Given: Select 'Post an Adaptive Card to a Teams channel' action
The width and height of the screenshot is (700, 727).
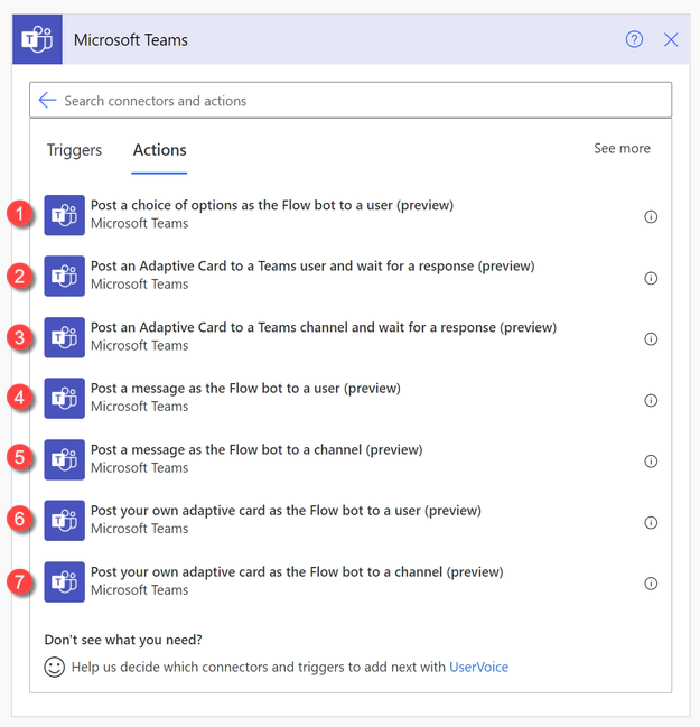Looking at the screenshot, I should (323, 327).
